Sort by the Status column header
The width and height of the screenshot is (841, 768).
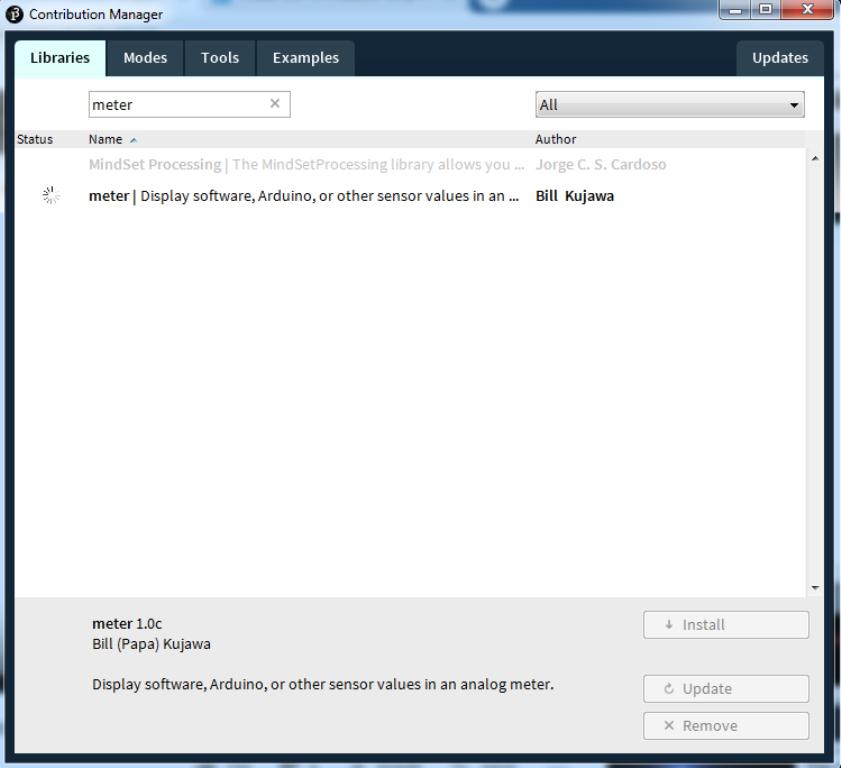pos(35,139)
